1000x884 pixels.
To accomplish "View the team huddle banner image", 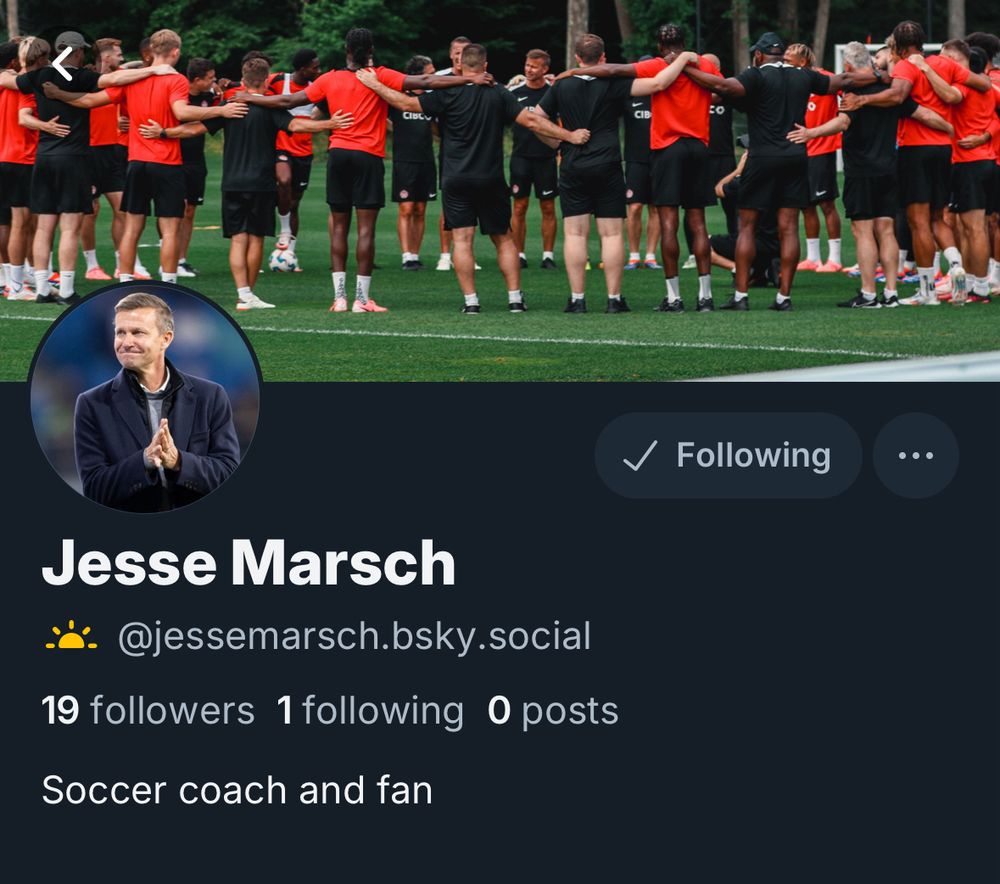I will tap(500, 191).
